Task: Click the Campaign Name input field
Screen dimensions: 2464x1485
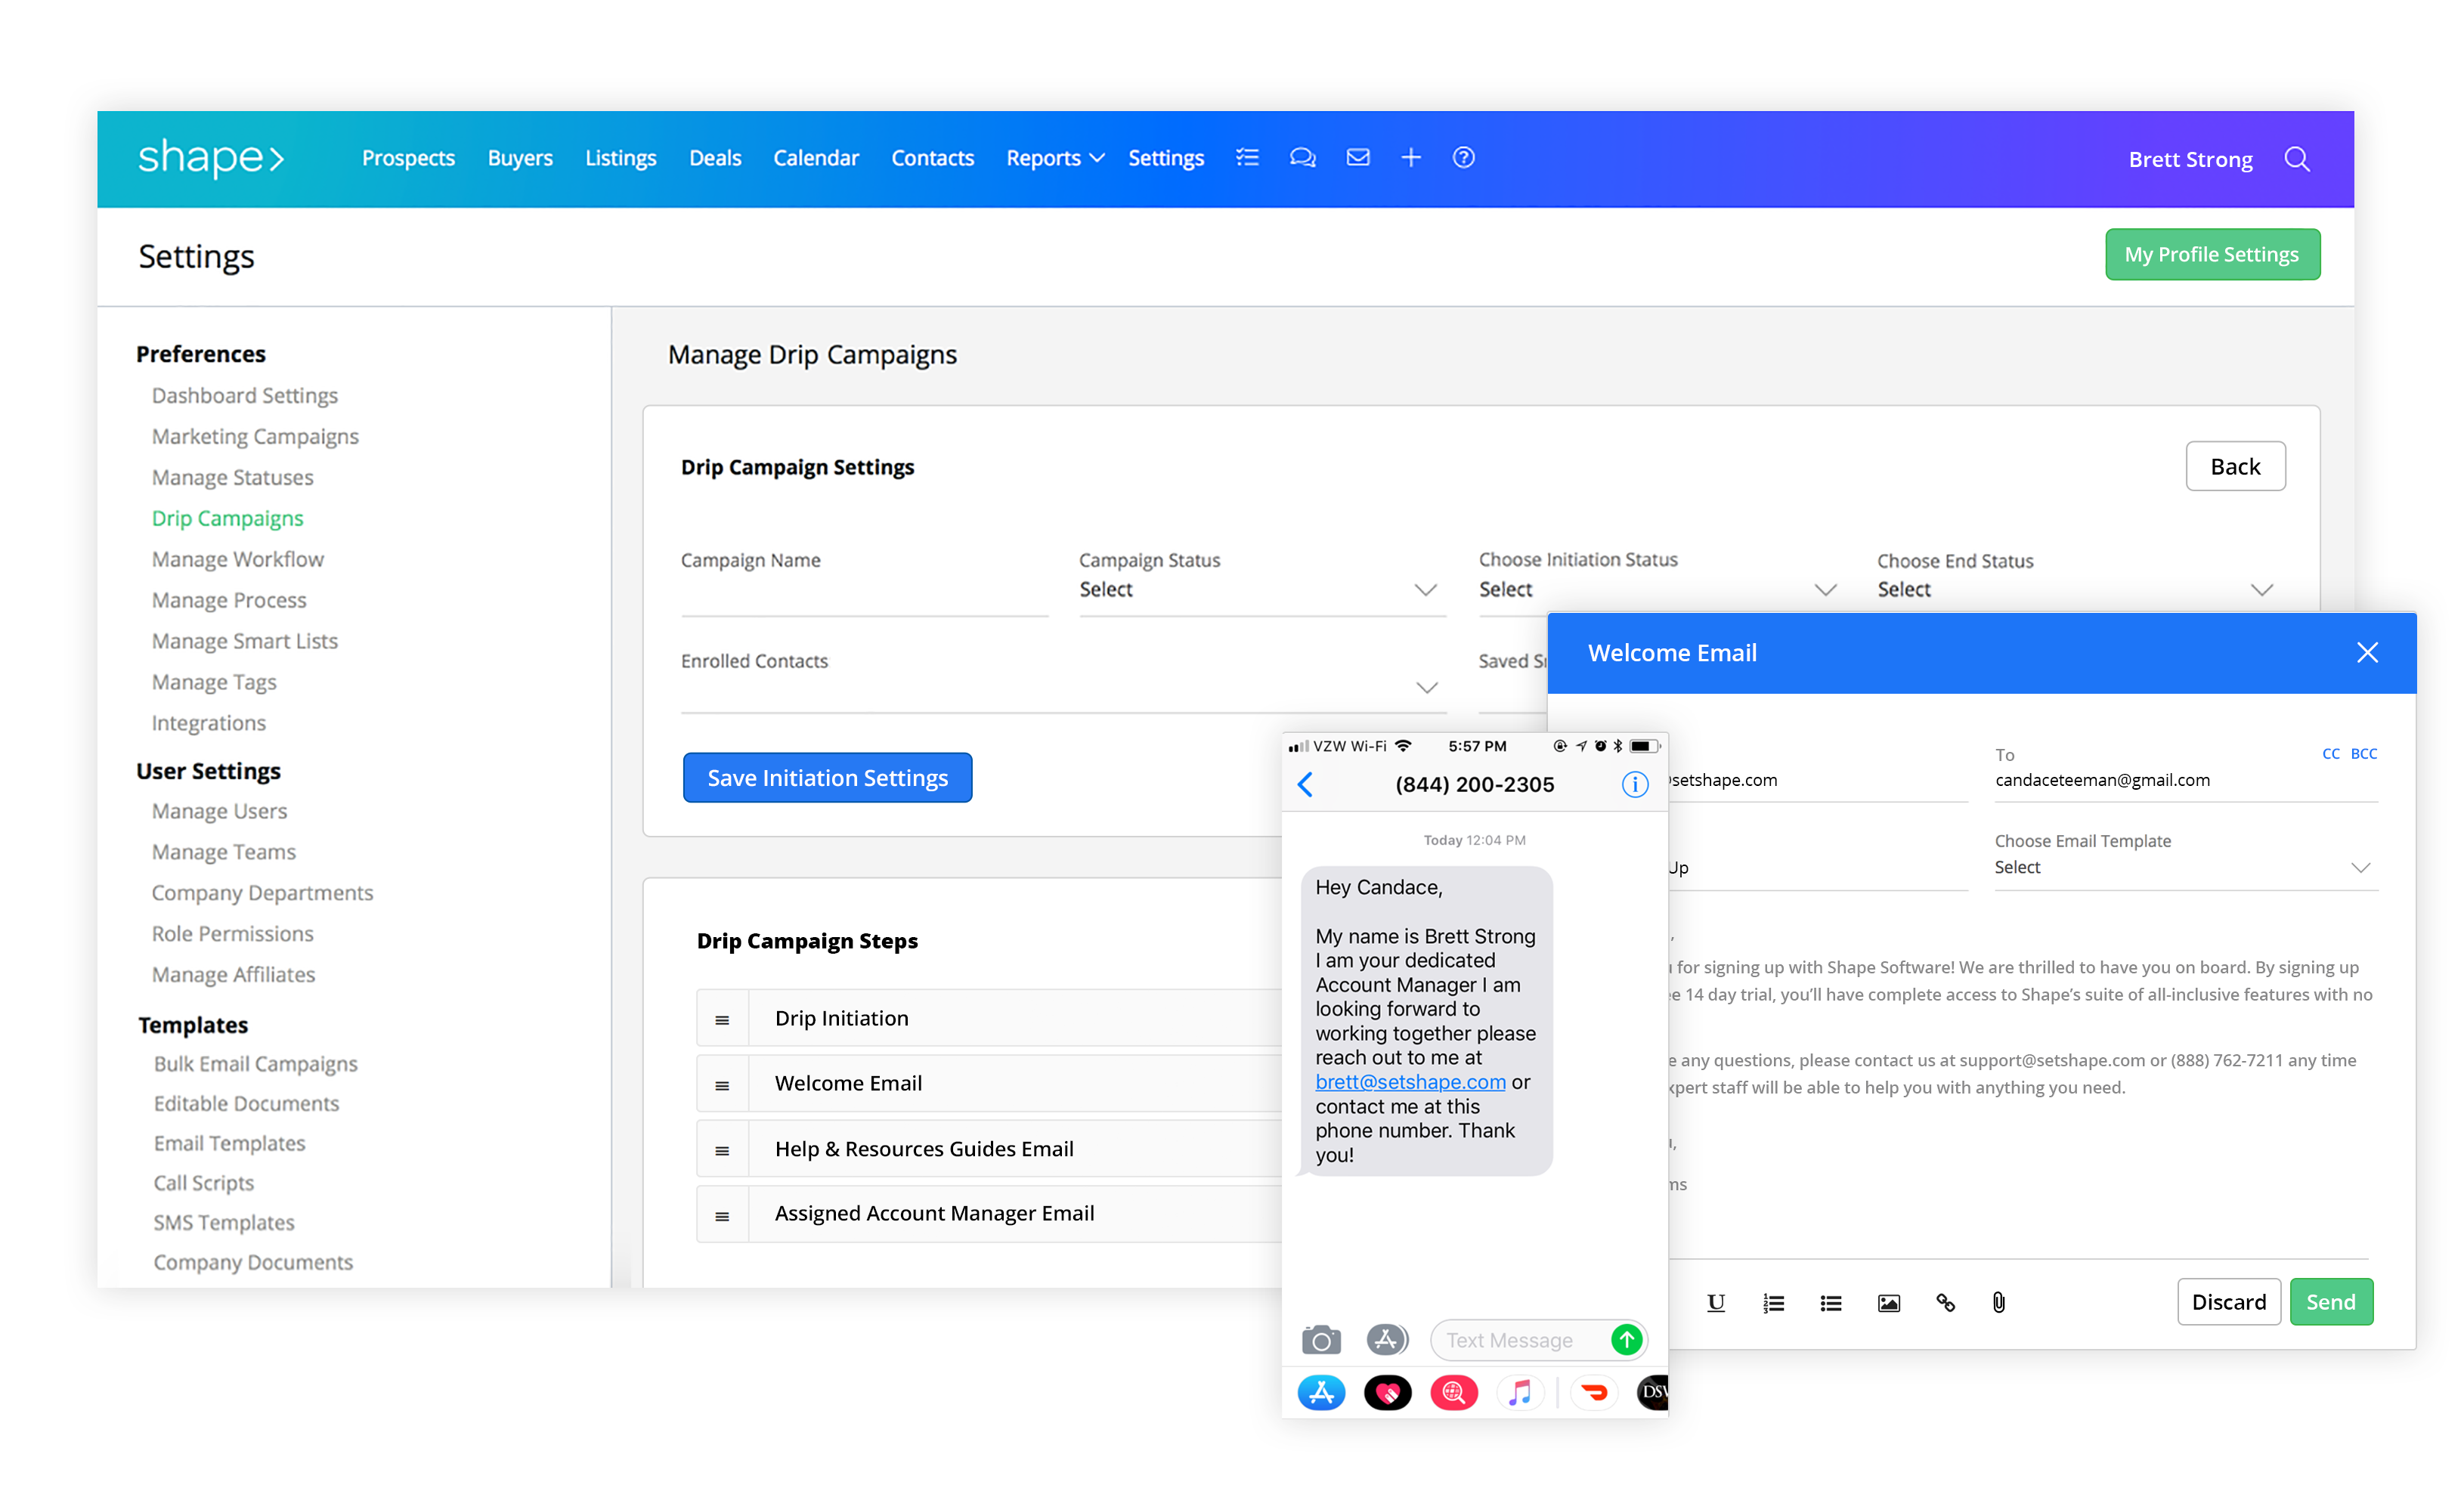Action: 863,592
